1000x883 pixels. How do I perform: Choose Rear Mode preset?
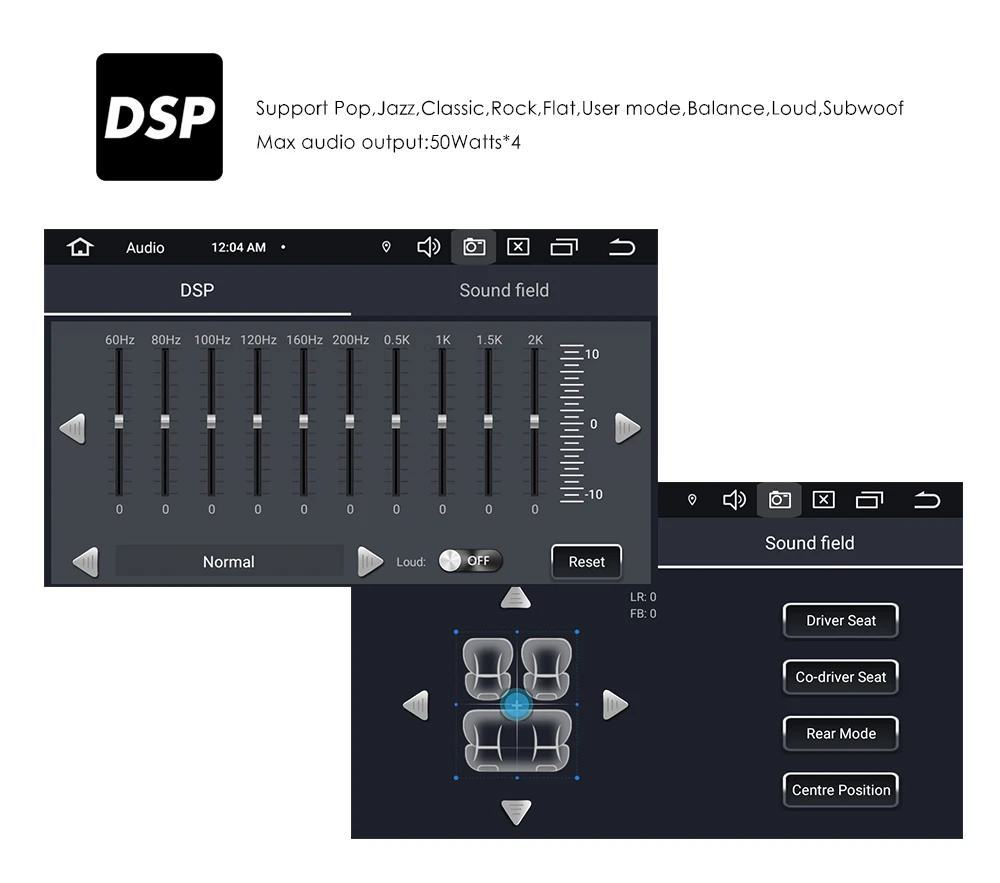pyautogui.click(x=841, y=734)
